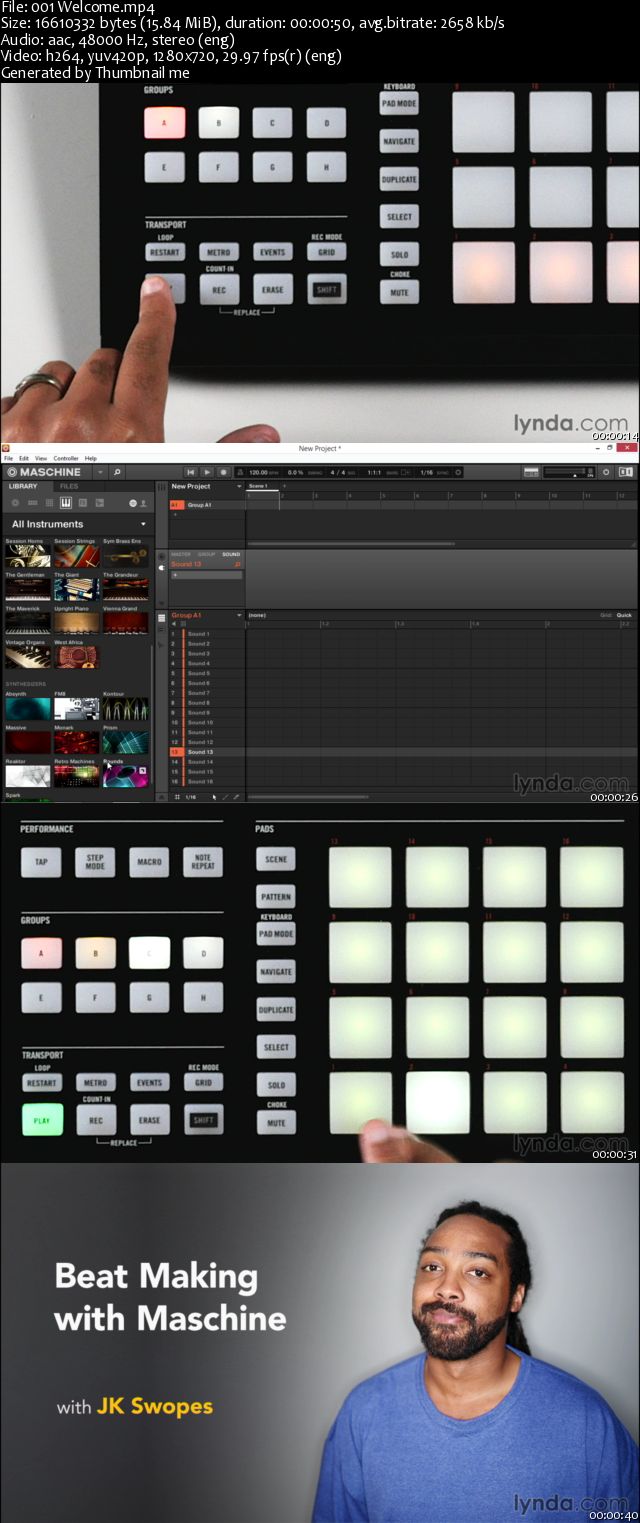Select the Sound 16 row in sound list
The height and width of the screenshot is (1523, 640).
point(206,781)
